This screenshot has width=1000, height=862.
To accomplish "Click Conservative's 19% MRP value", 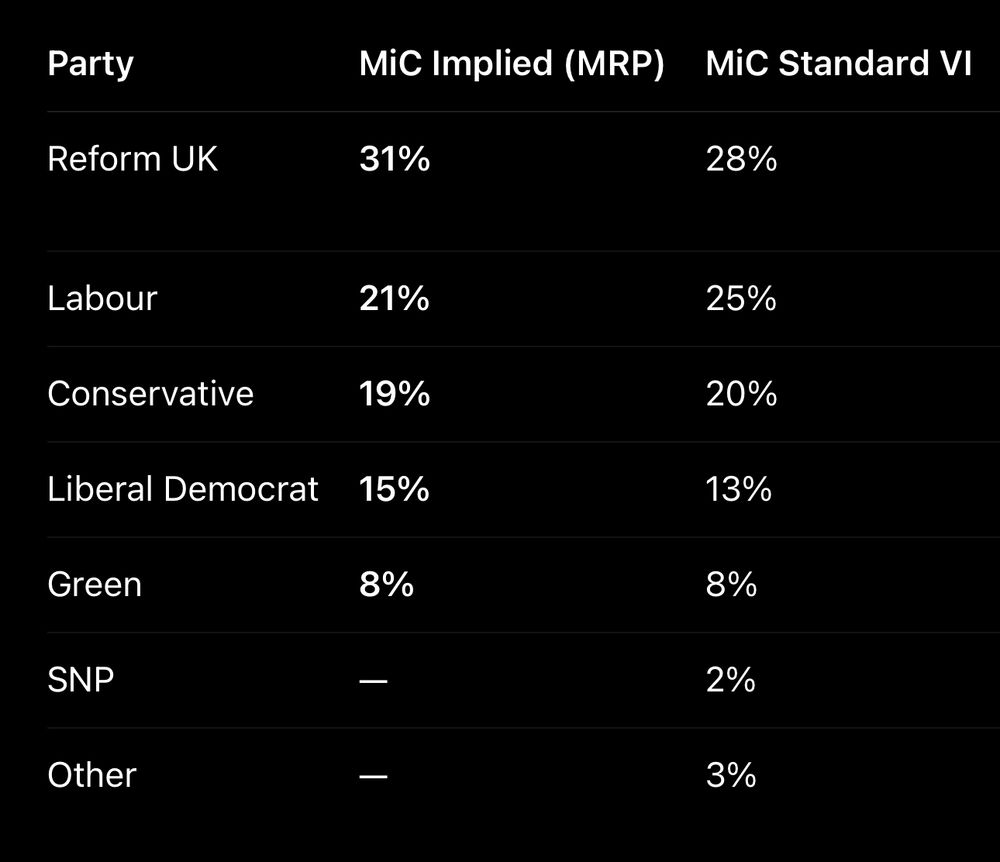I will pyautogui.click(x=394, y=393).
